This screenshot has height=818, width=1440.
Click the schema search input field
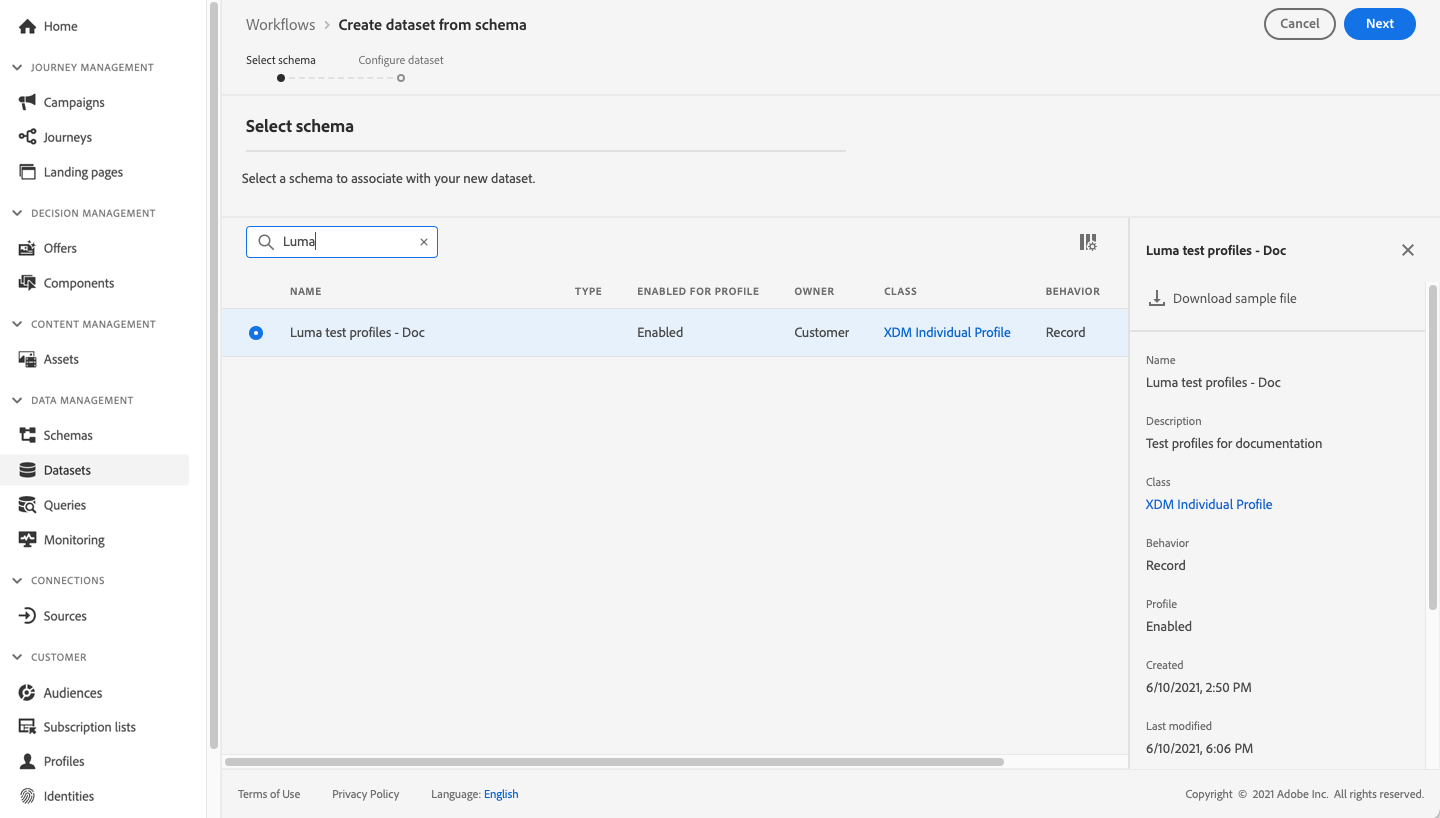[342, 242]
